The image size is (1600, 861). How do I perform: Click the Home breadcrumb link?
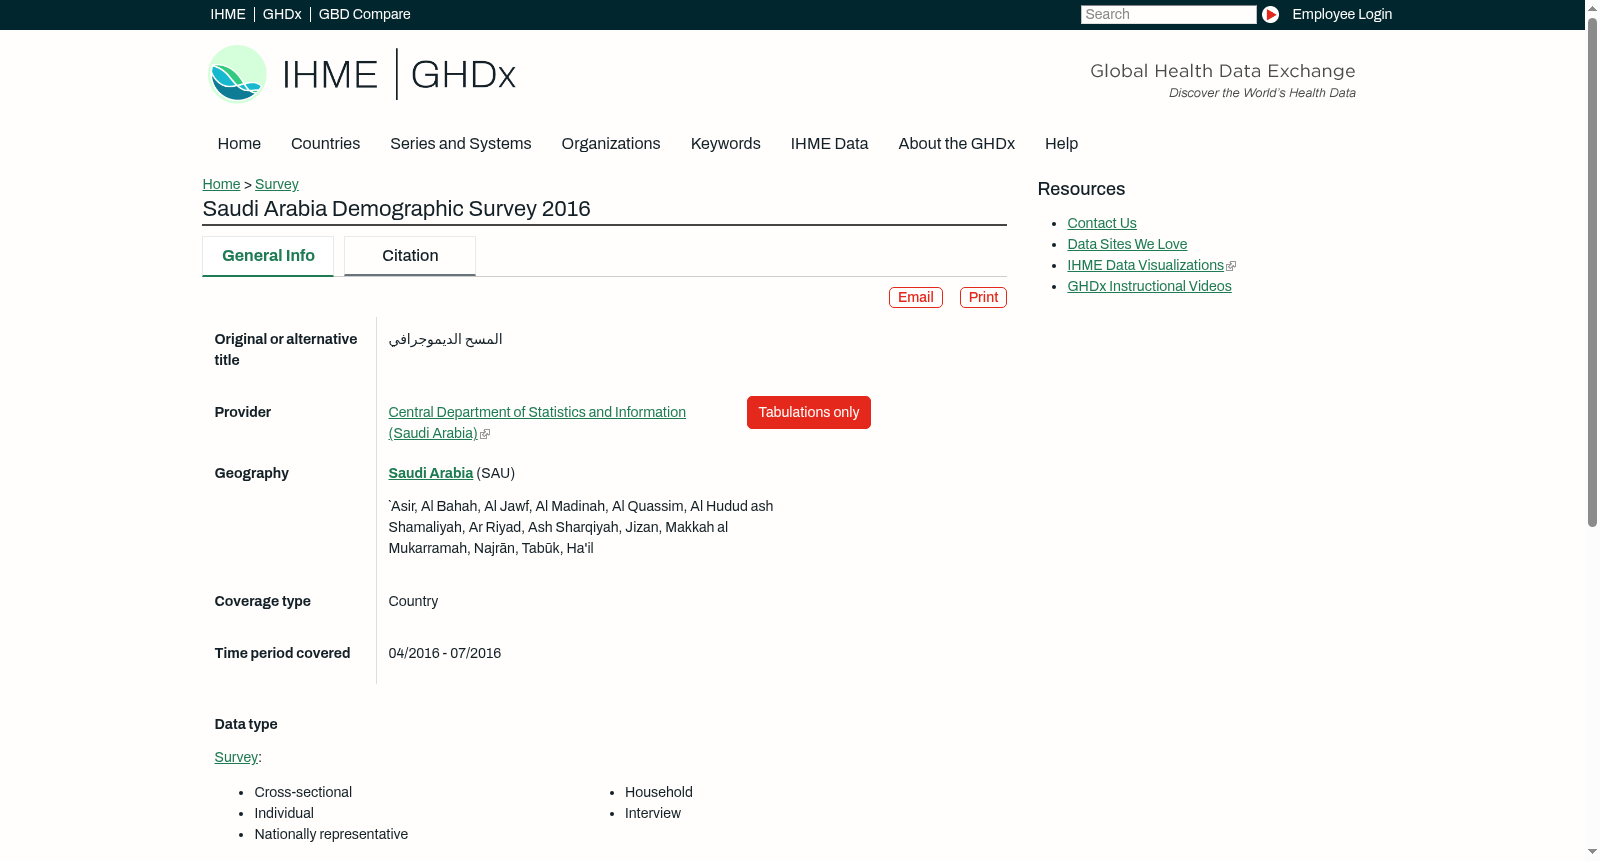[221, 184]
